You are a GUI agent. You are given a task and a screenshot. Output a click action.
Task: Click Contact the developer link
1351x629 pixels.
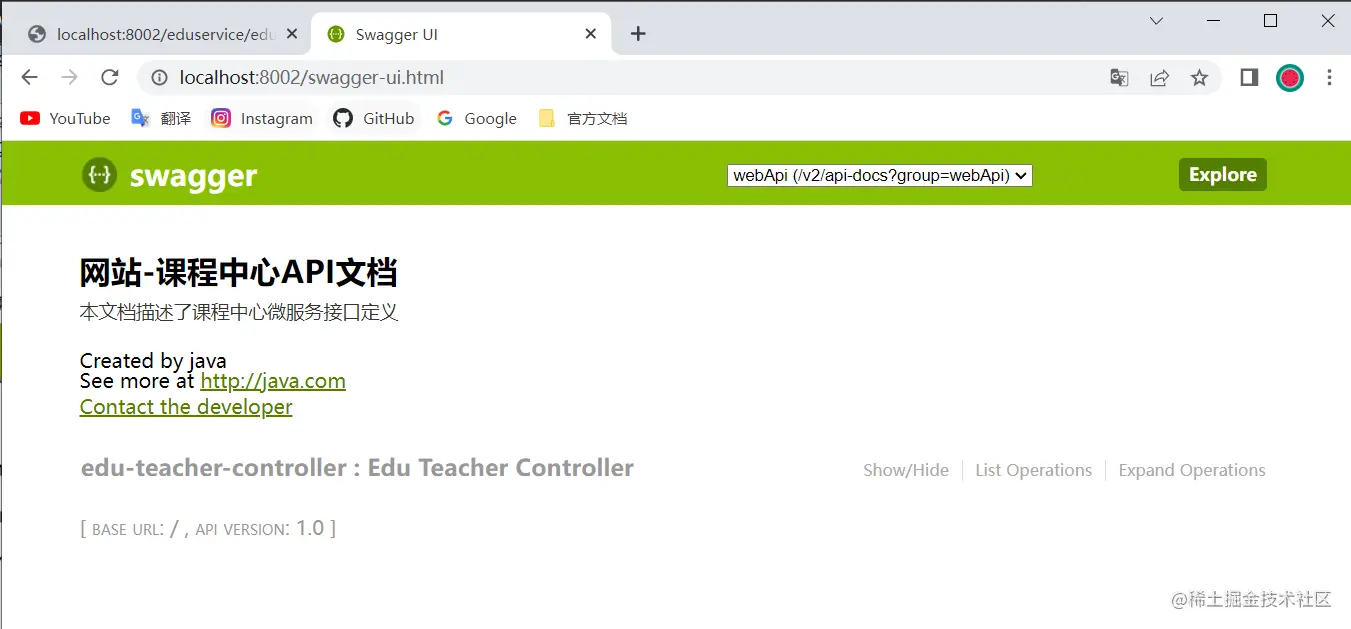186,407
